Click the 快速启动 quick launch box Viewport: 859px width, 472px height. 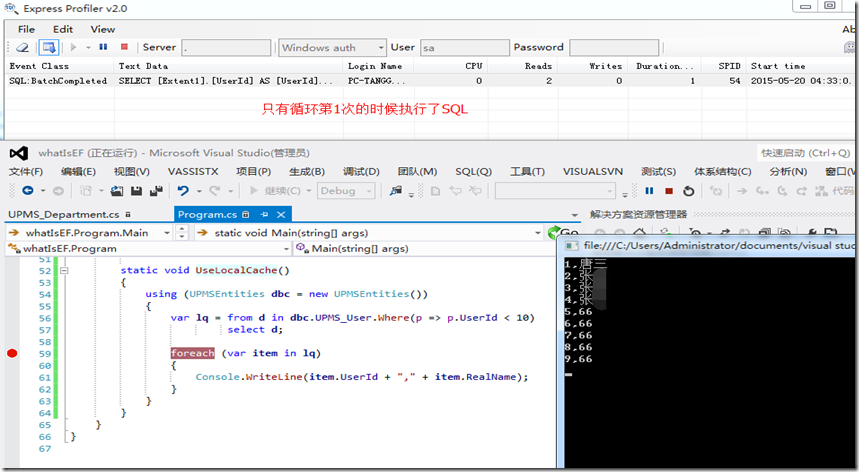click(x=804, y=153)
